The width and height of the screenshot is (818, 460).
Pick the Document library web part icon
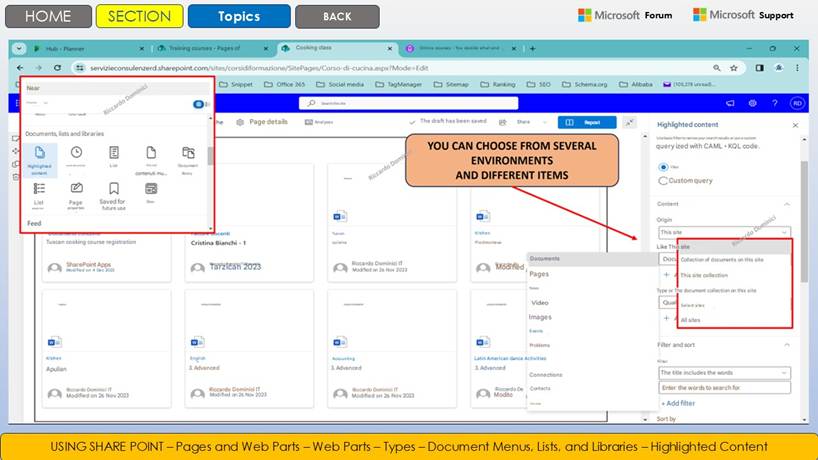pos(188,153)
